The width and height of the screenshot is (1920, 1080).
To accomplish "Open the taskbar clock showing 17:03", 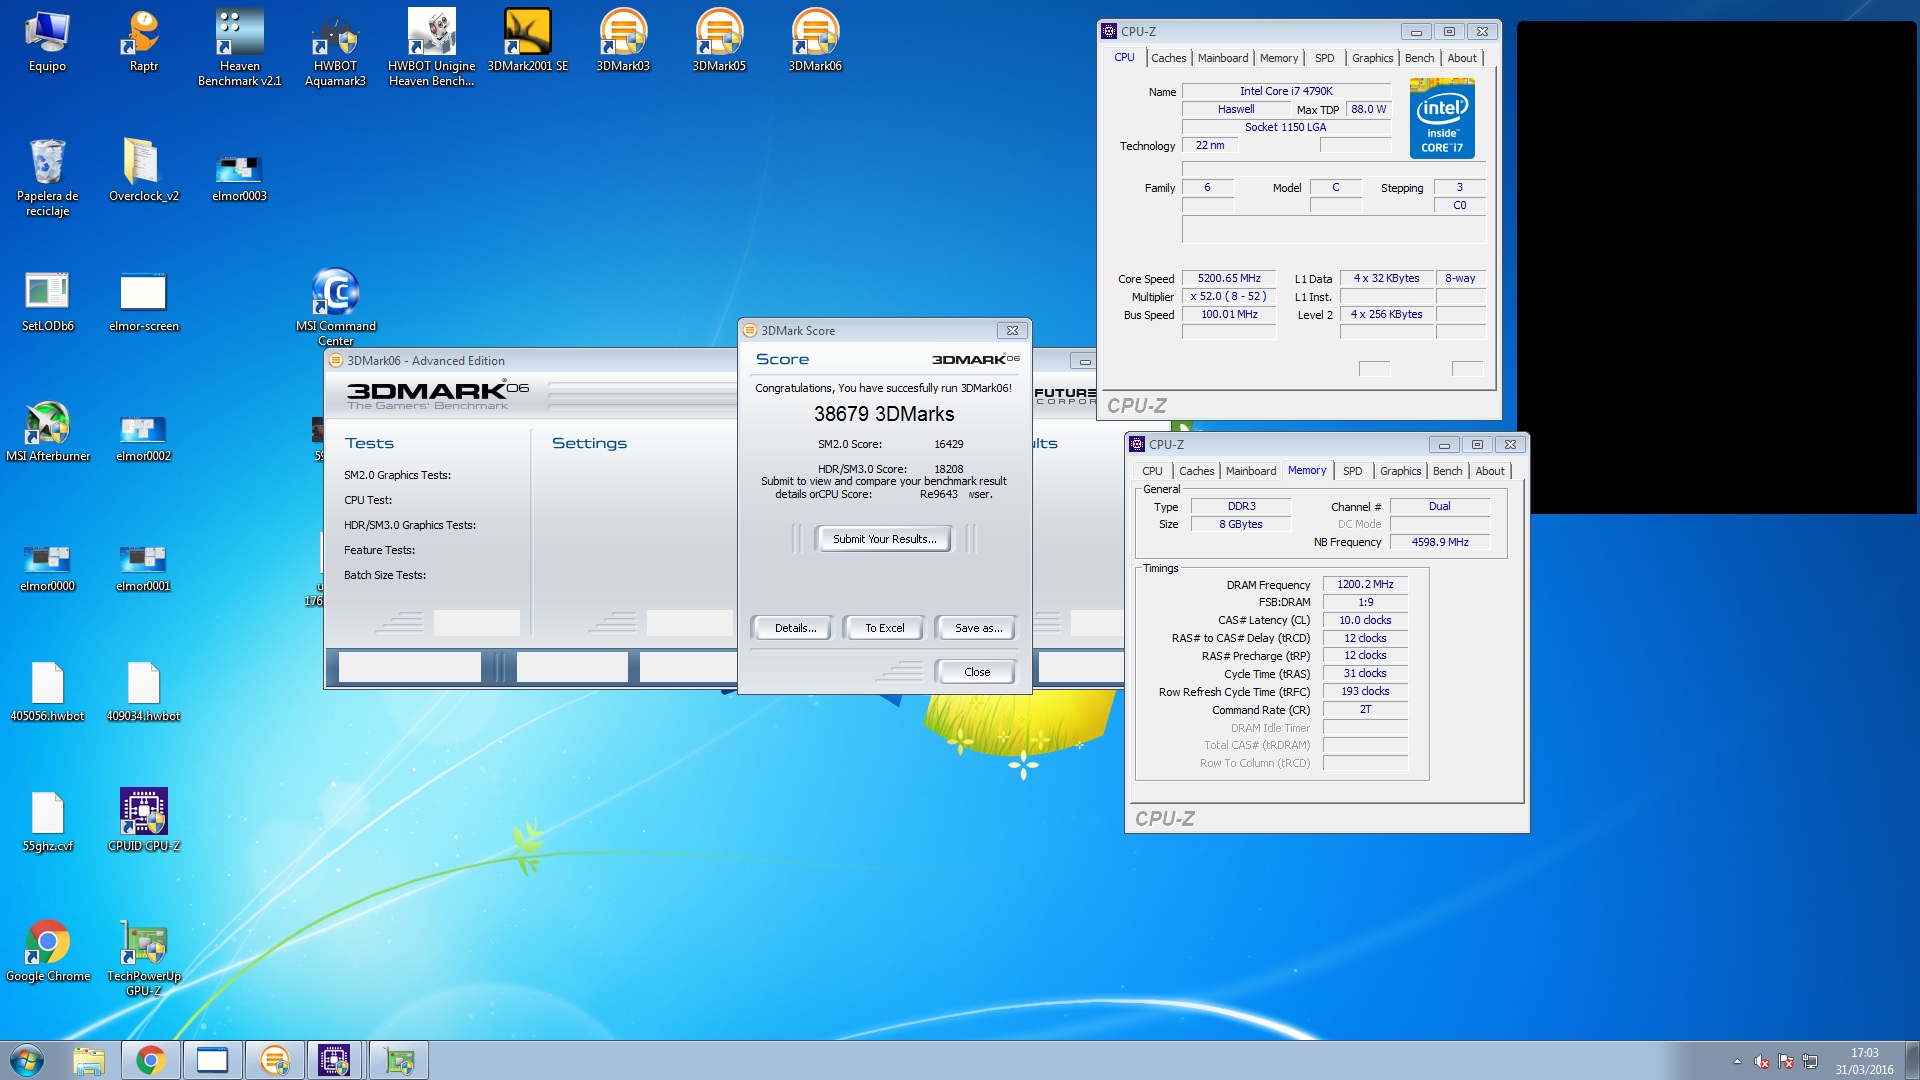I will click(1864, 1061).
